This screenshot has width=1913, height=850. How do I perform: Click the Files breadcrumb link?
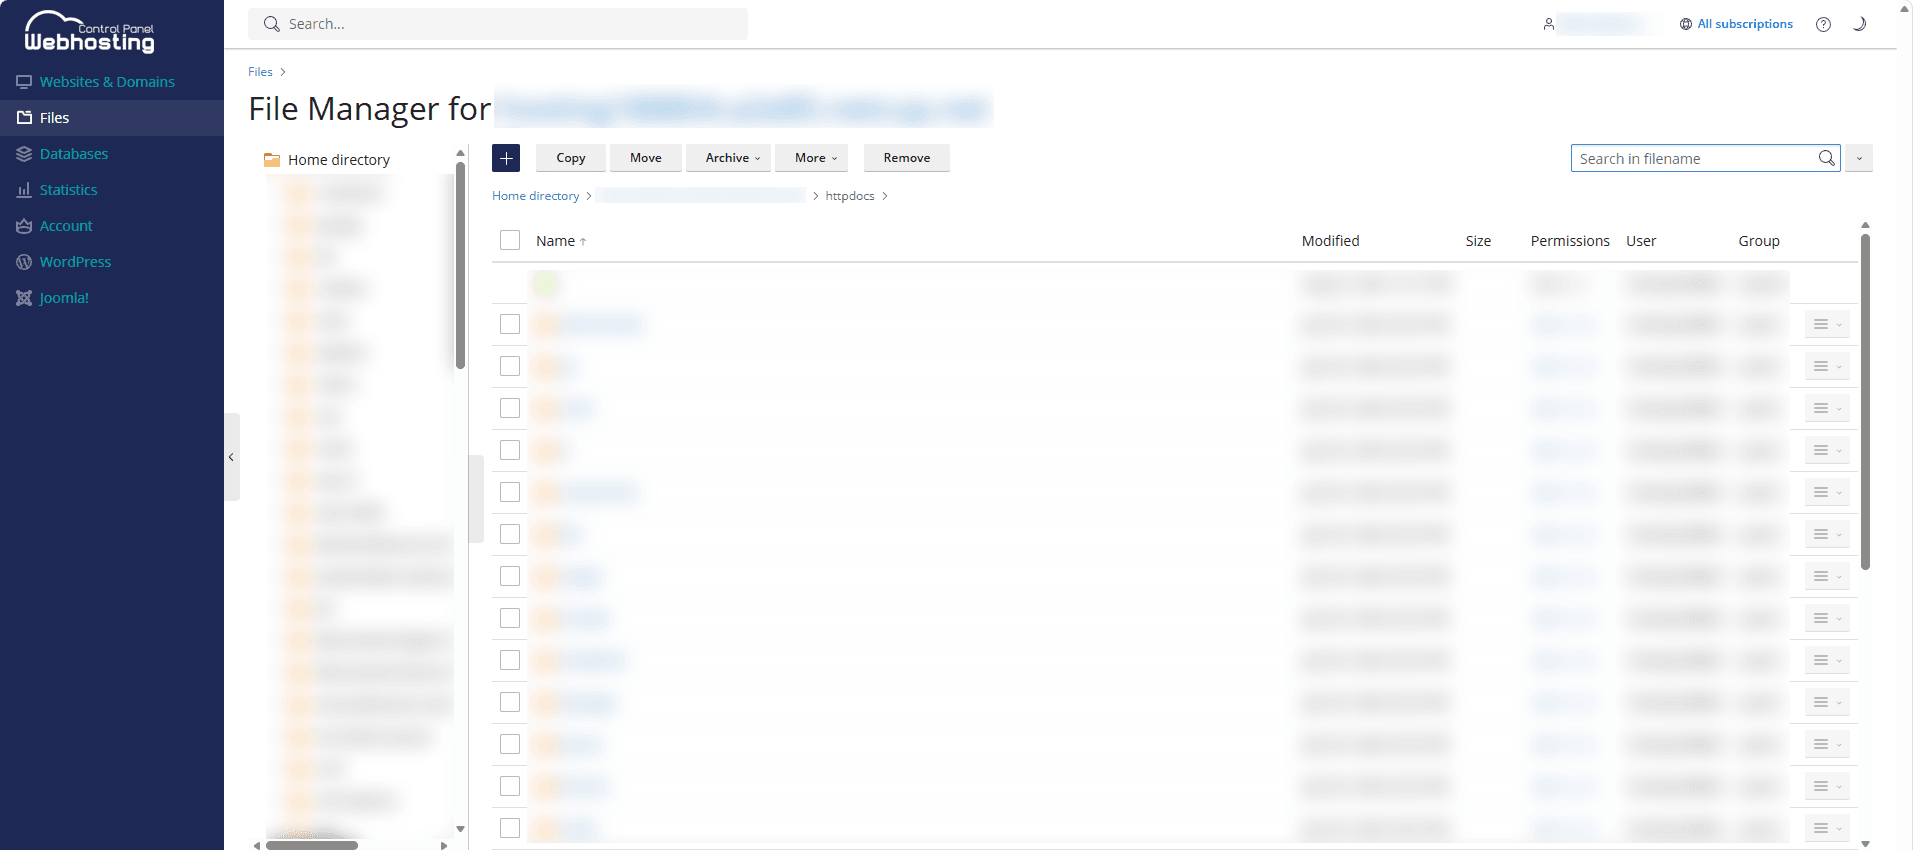(260, 72)
